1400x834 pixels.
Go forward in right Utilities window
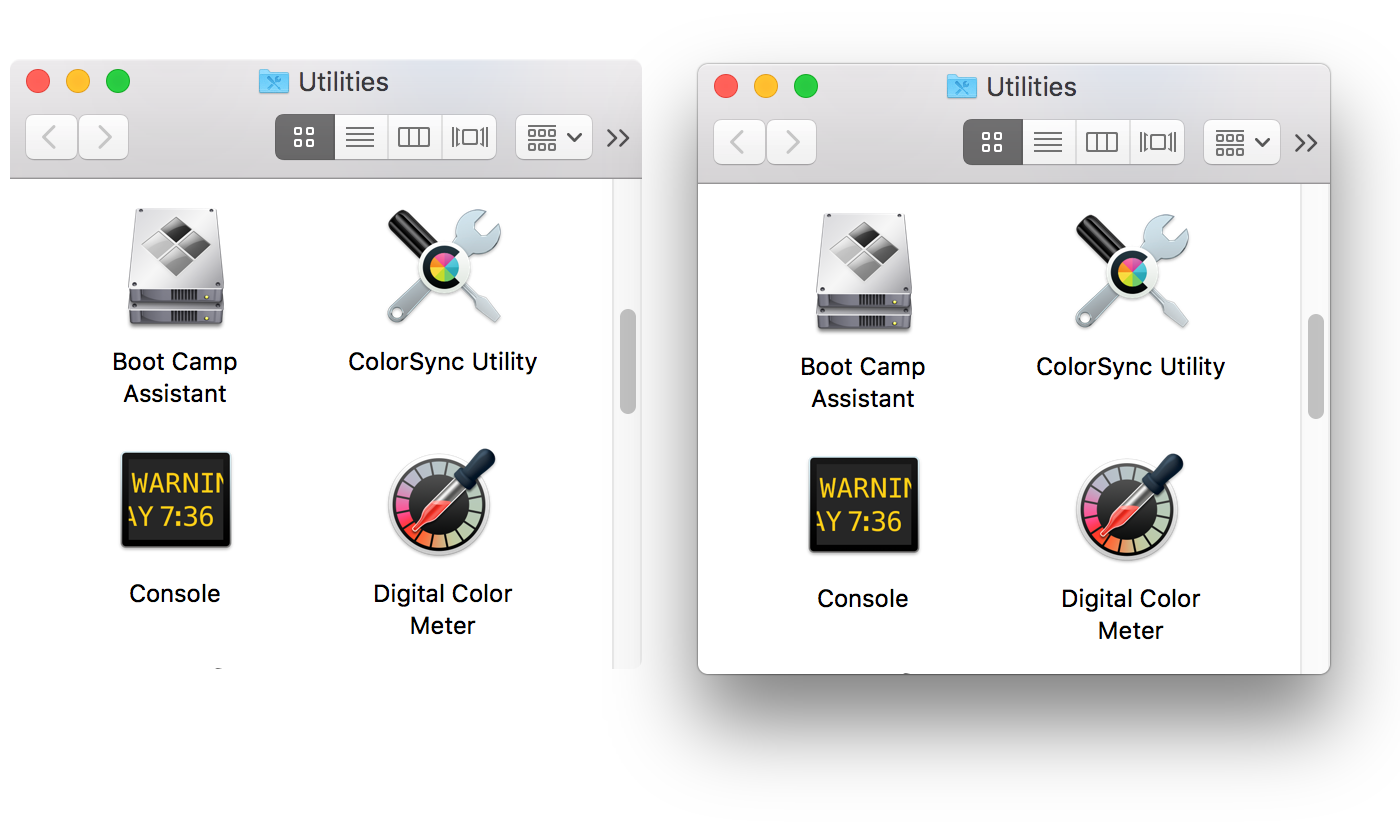point(791,142)
